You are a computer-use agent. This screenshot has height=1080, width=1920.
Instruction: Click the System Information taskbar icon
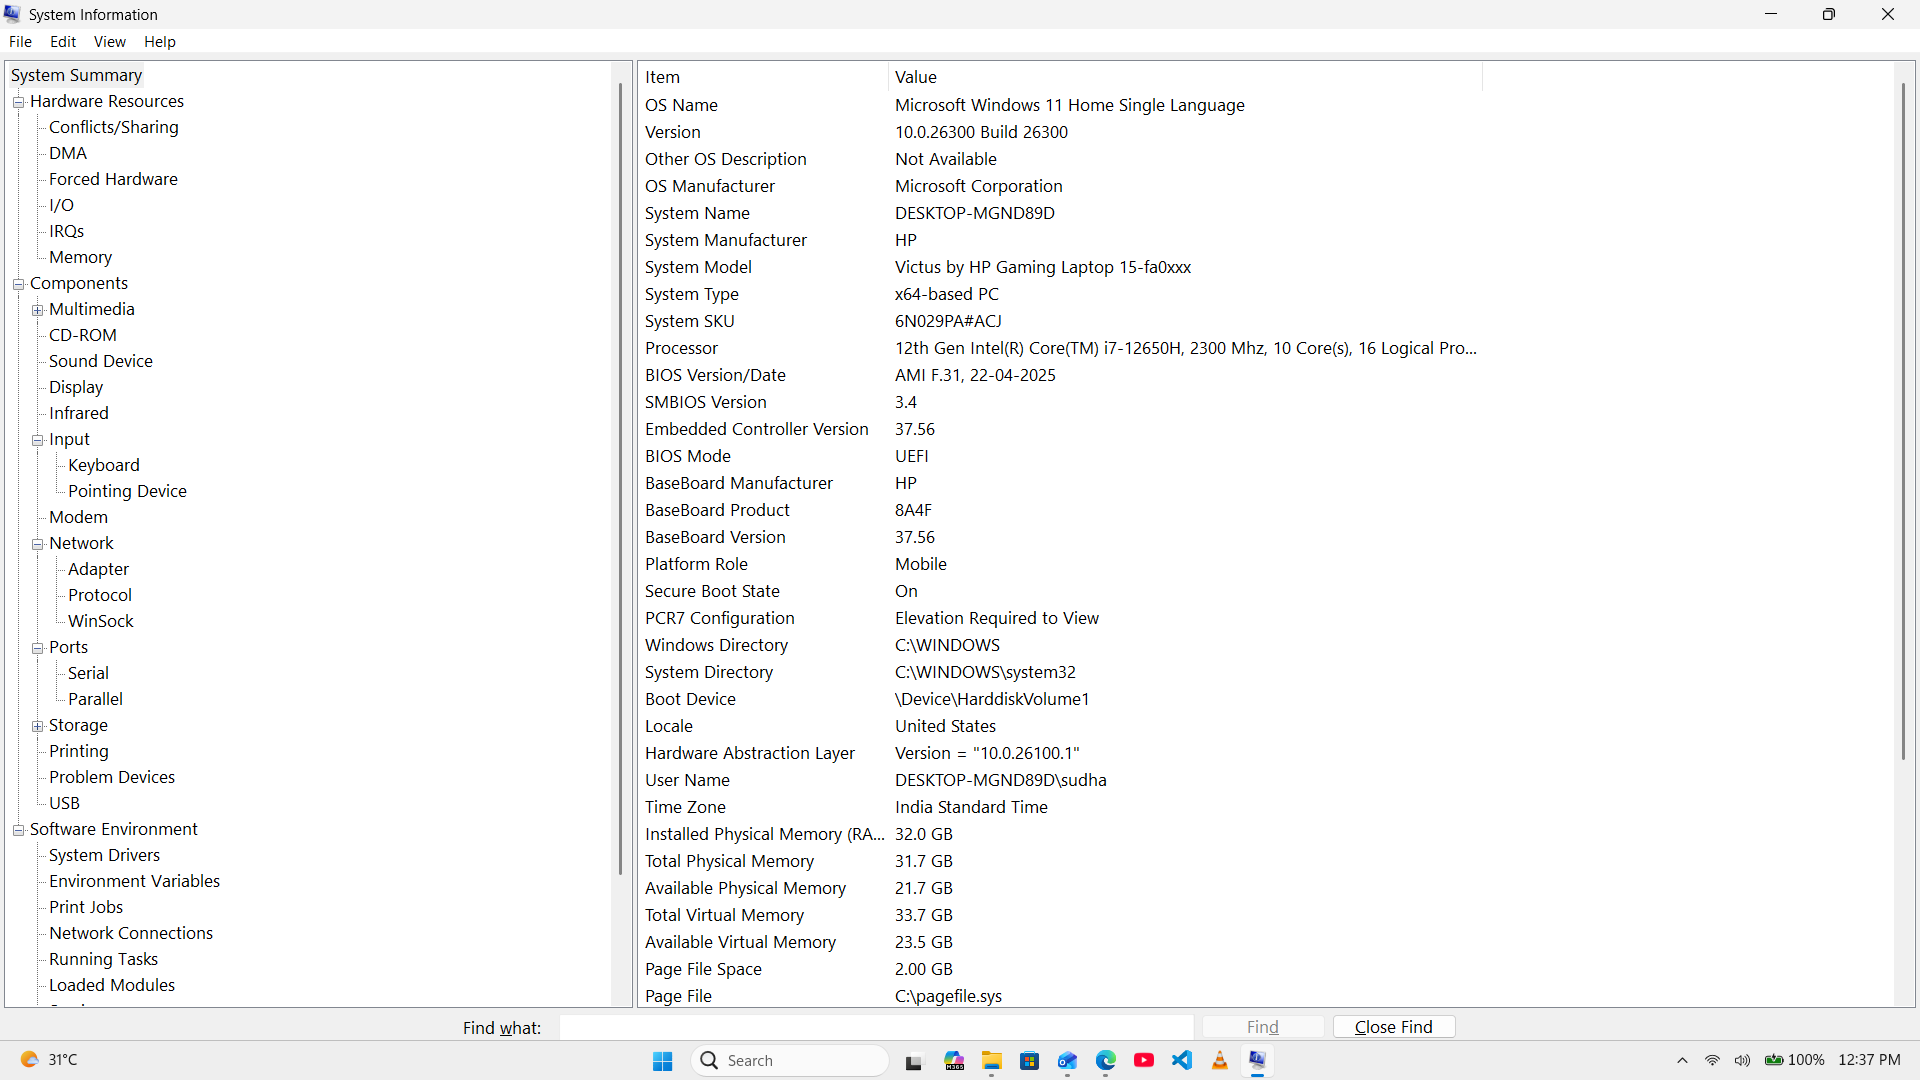click(x=1258, y=1061)
